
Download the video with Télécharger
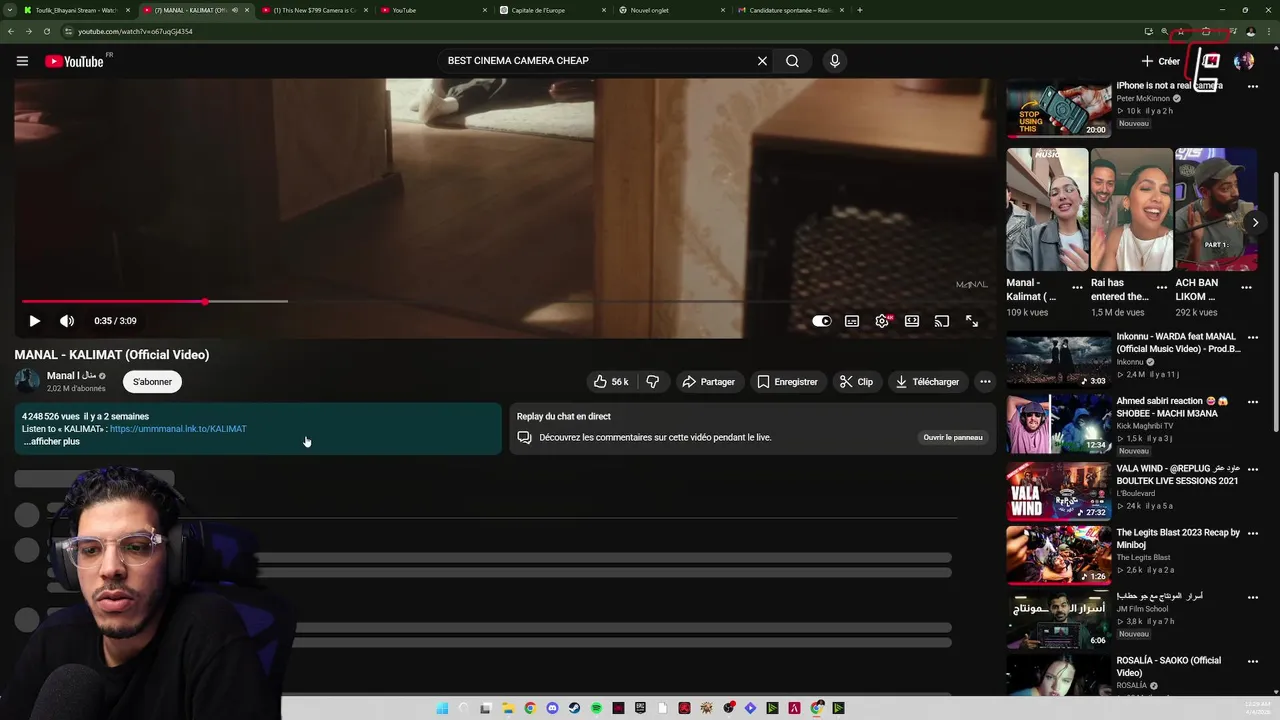[927, 382]
